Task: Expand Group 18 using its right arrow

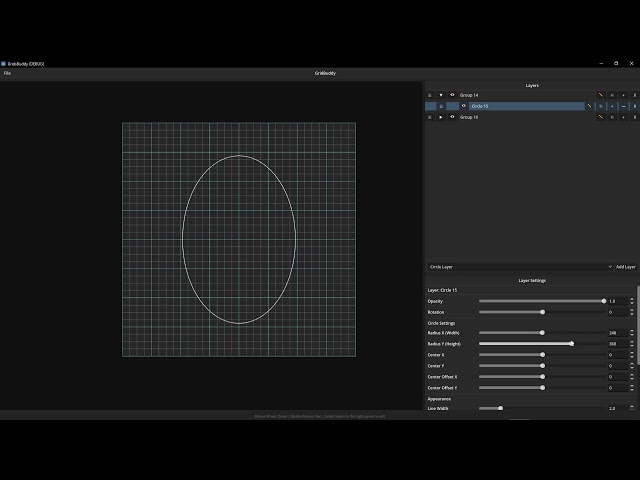Action: pyautogui.click(x=441, y=117)
